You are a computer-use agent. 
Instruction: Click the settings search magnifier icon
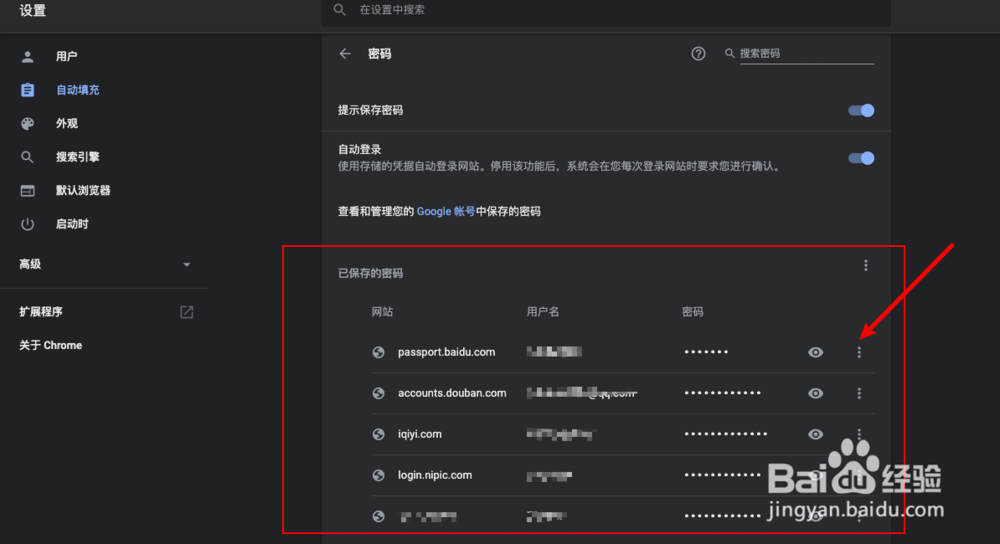[x=340, y=10]
